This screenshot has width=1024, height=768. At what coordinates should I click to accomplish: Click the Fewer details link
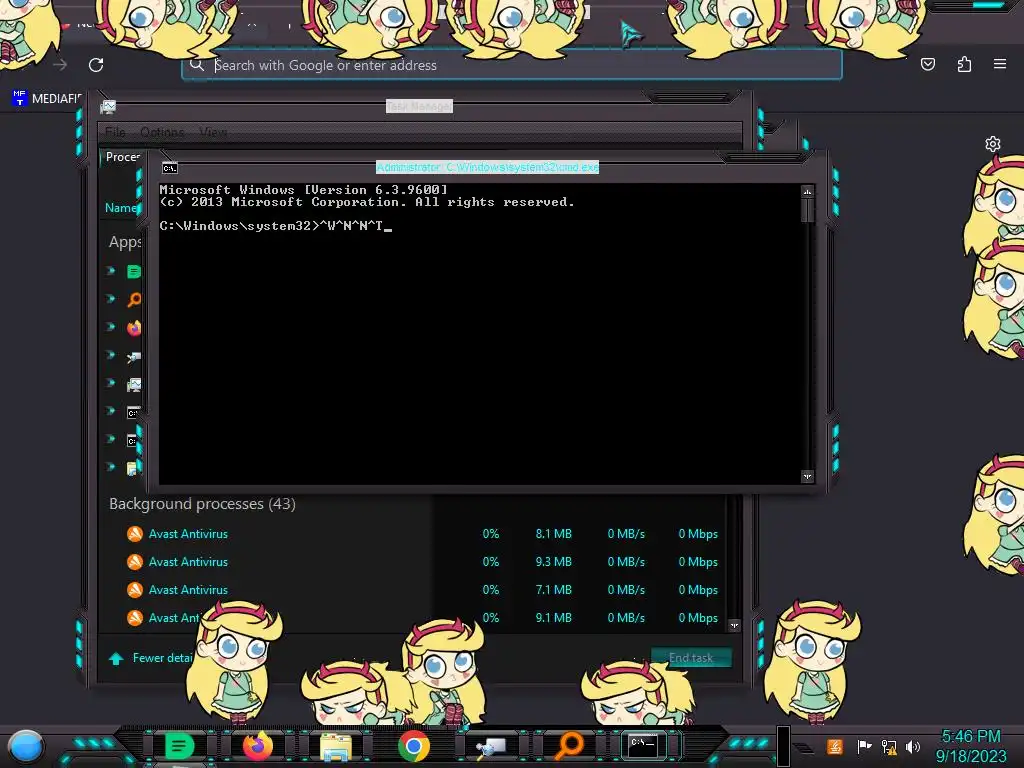tap(163, 658)
